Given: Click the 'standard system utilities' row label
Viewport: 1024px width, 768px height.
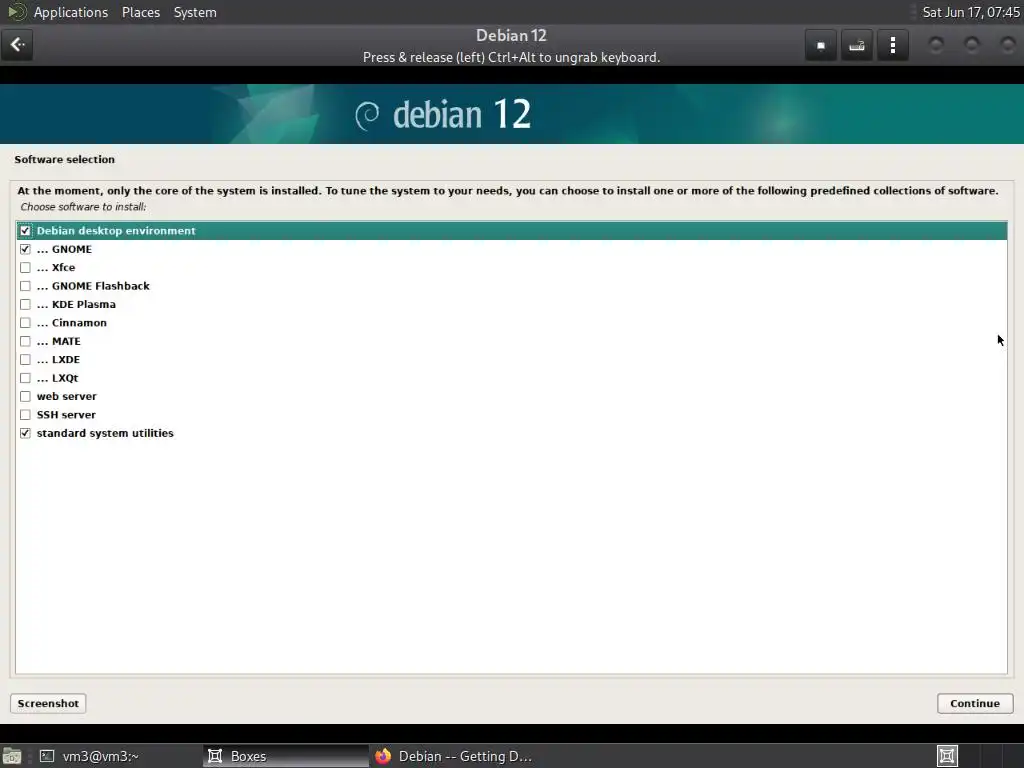Looking at the screenshot, I should tap(105, 433).
